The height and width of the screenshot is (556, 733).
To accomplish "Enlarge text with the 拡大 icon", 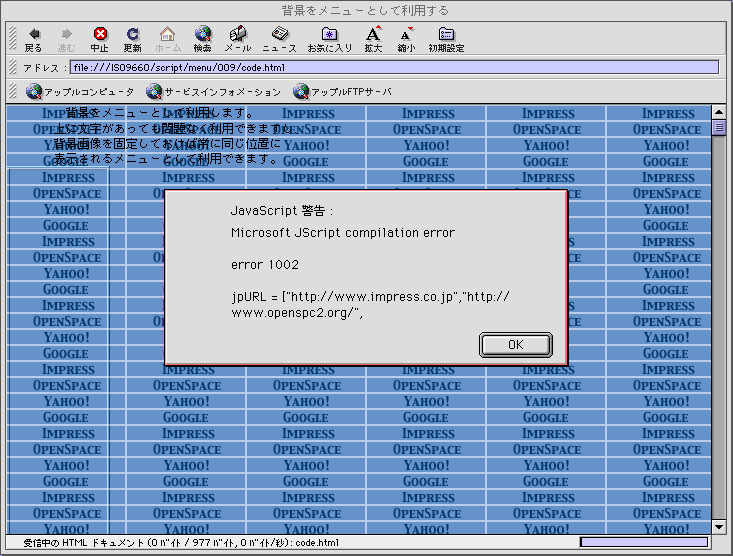I will 373,39.
